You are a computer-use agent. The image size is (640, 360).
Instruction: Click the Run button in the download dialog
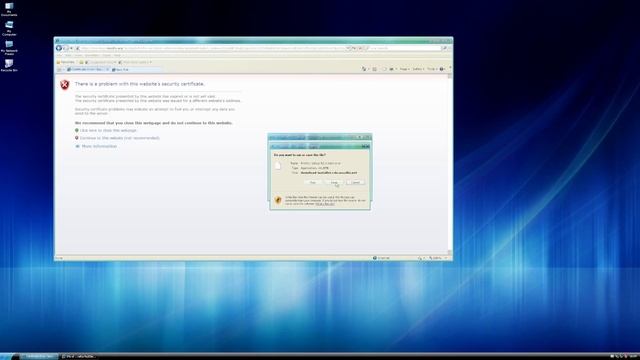tap(313, 182)
